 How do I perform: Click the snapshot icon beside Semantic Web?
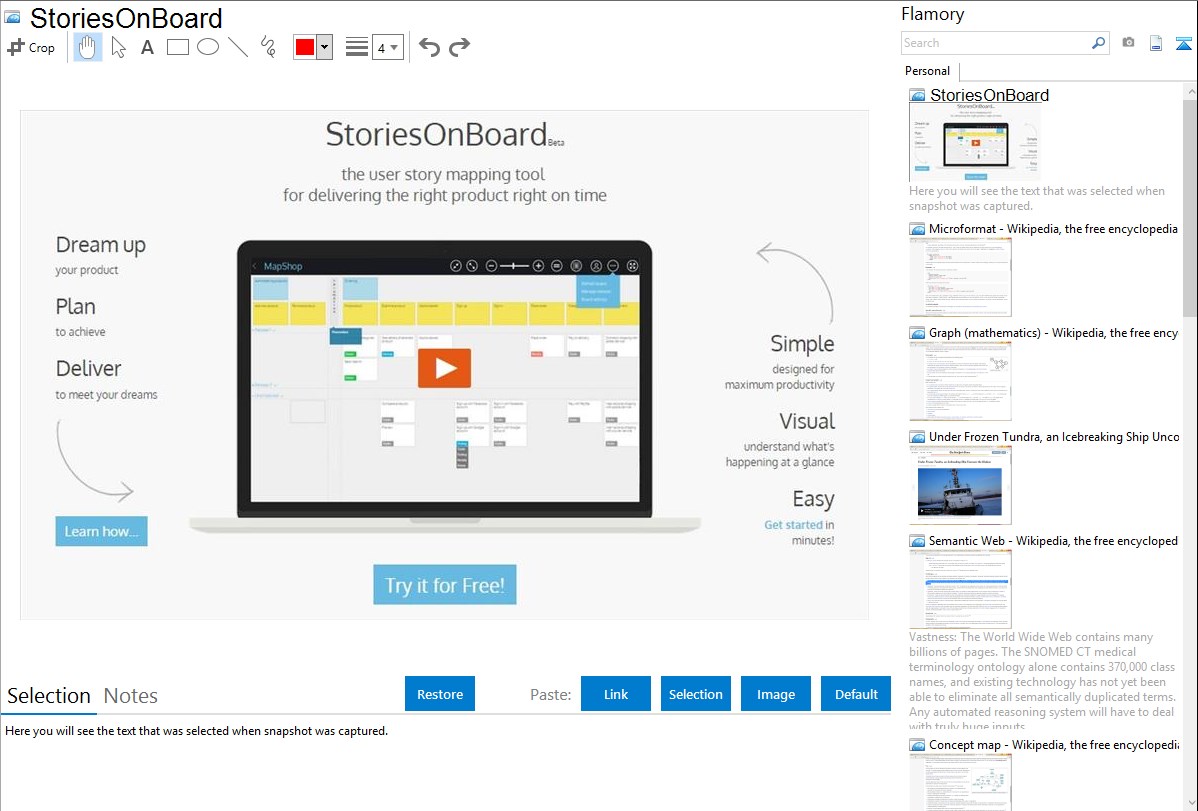tap(917, 540)
